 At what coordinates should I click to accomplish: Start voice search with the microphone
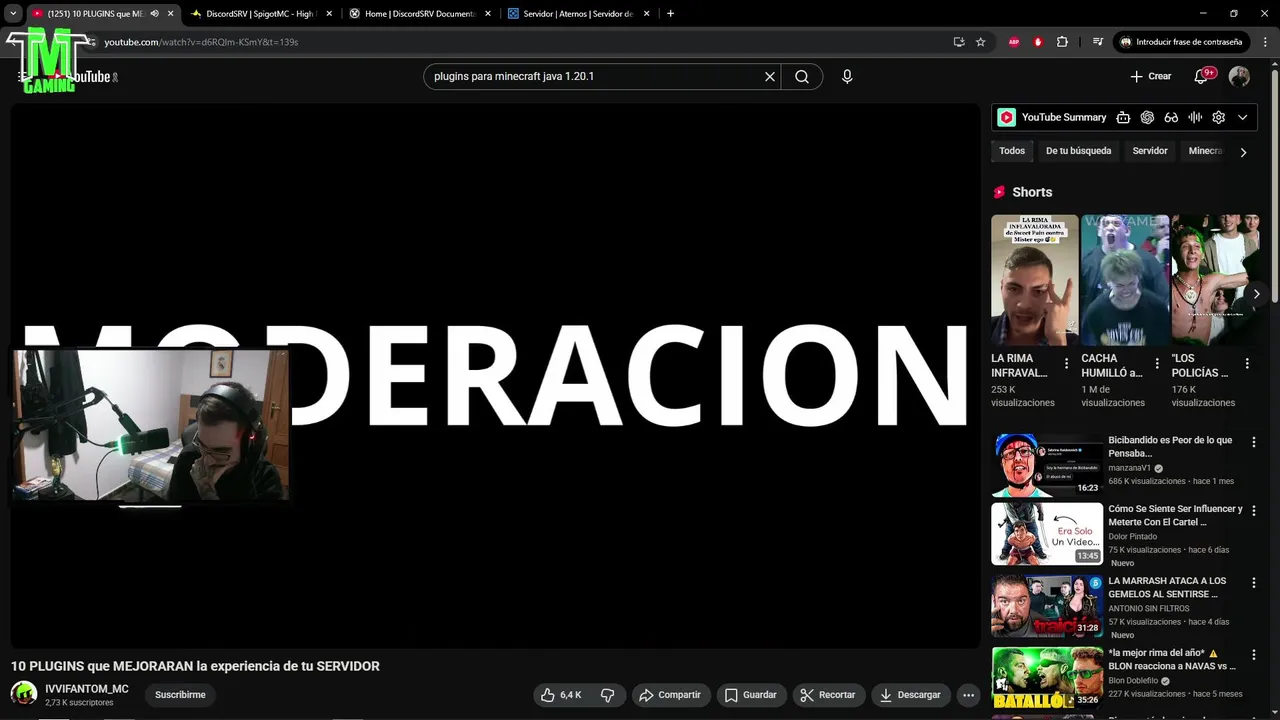pyautogui.click(x=847, y=76)
